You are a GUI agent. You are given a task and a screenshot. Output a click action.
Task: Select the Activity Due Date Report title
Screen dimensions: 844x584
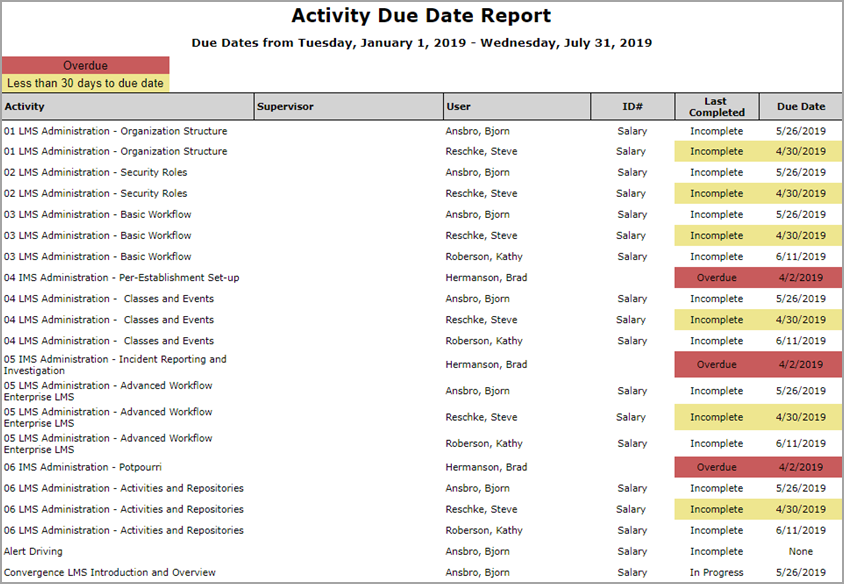tap(421, 16)
